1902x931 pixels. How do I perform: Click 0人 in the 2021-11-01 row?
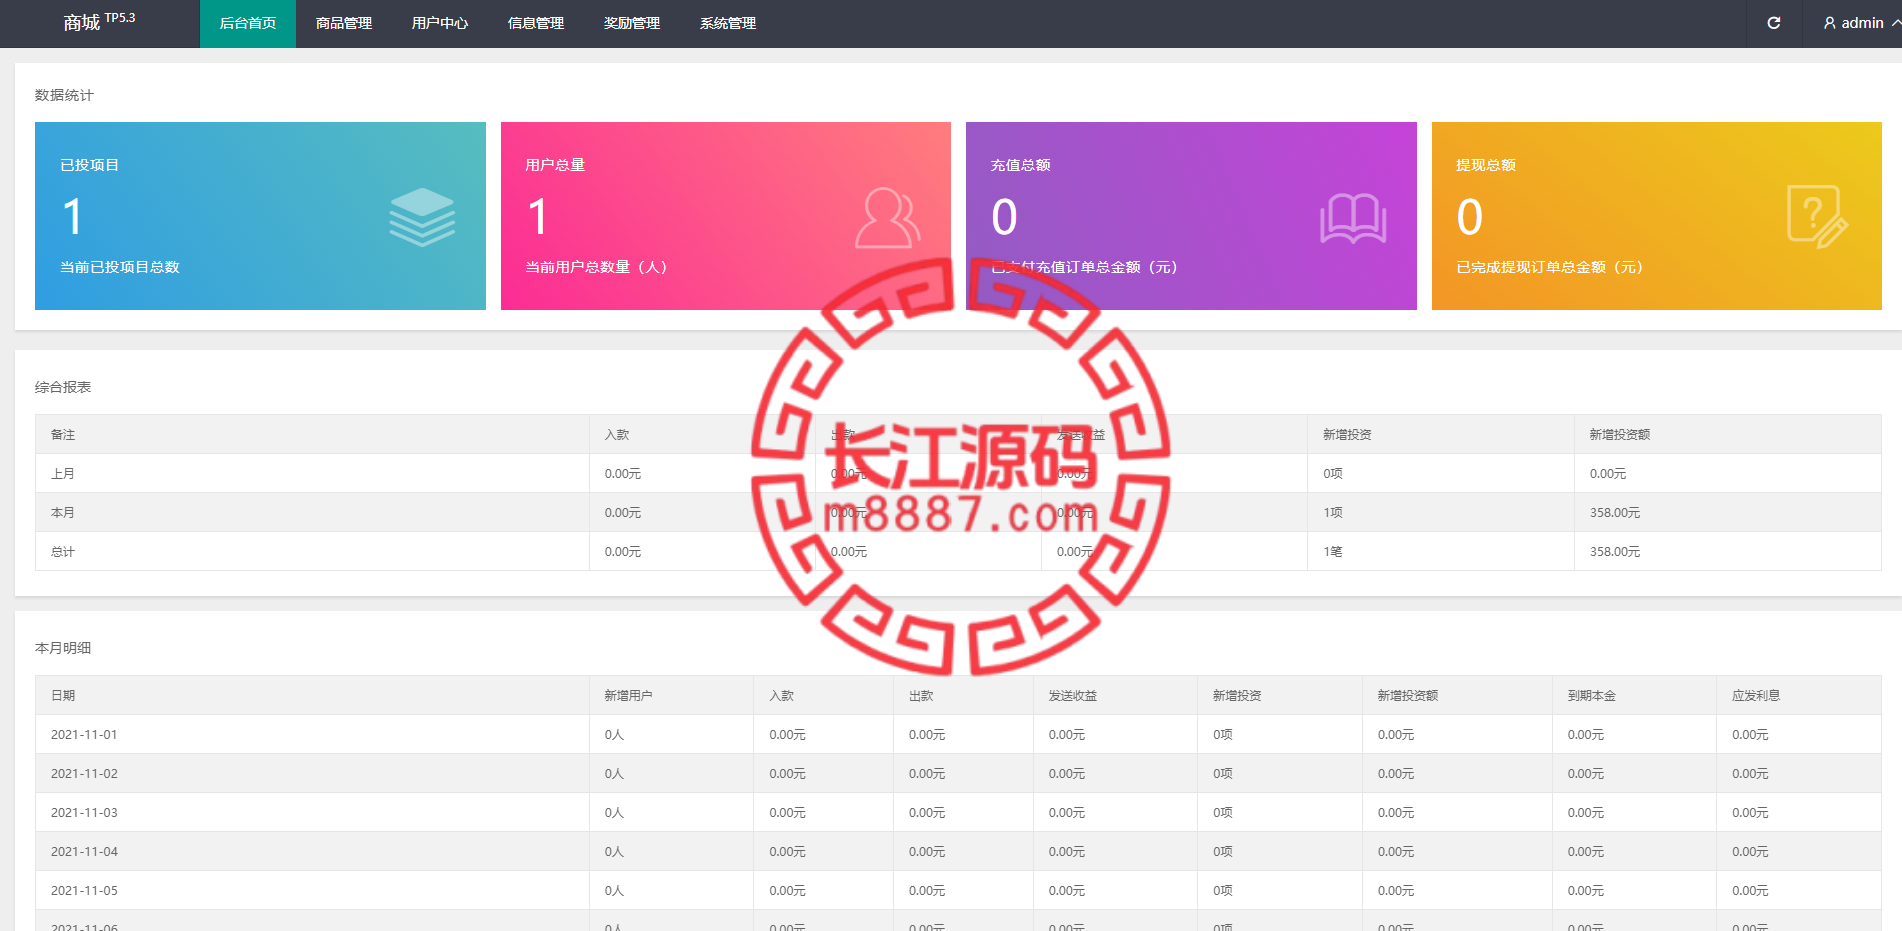tap(614, 735)
